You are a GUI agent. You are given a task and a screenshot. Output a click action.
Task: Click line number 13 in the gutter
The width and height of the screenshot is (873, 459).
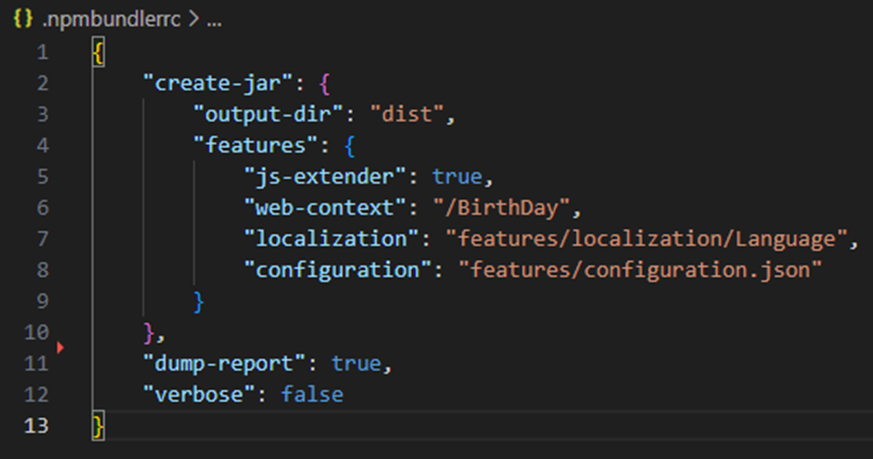pos(36,425)
